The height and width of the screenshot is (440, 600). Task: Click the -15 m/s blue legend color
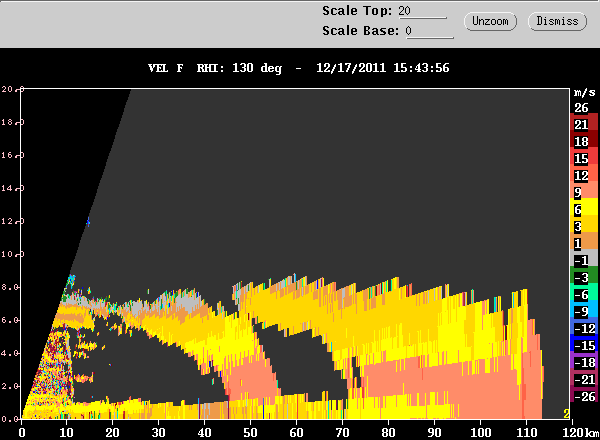pyautogui.click(x=585, y=345)
